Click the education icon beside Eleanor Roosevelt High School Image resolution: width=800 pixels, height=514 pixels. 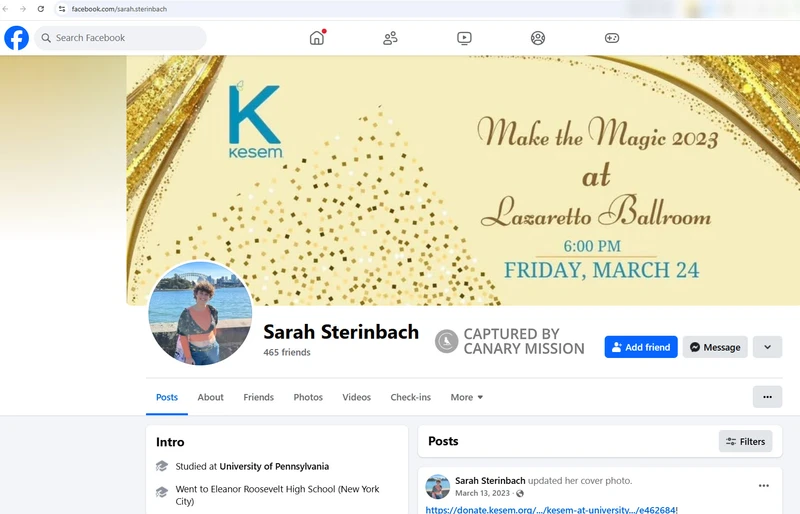pyautogui.click(x=162, y=492)
